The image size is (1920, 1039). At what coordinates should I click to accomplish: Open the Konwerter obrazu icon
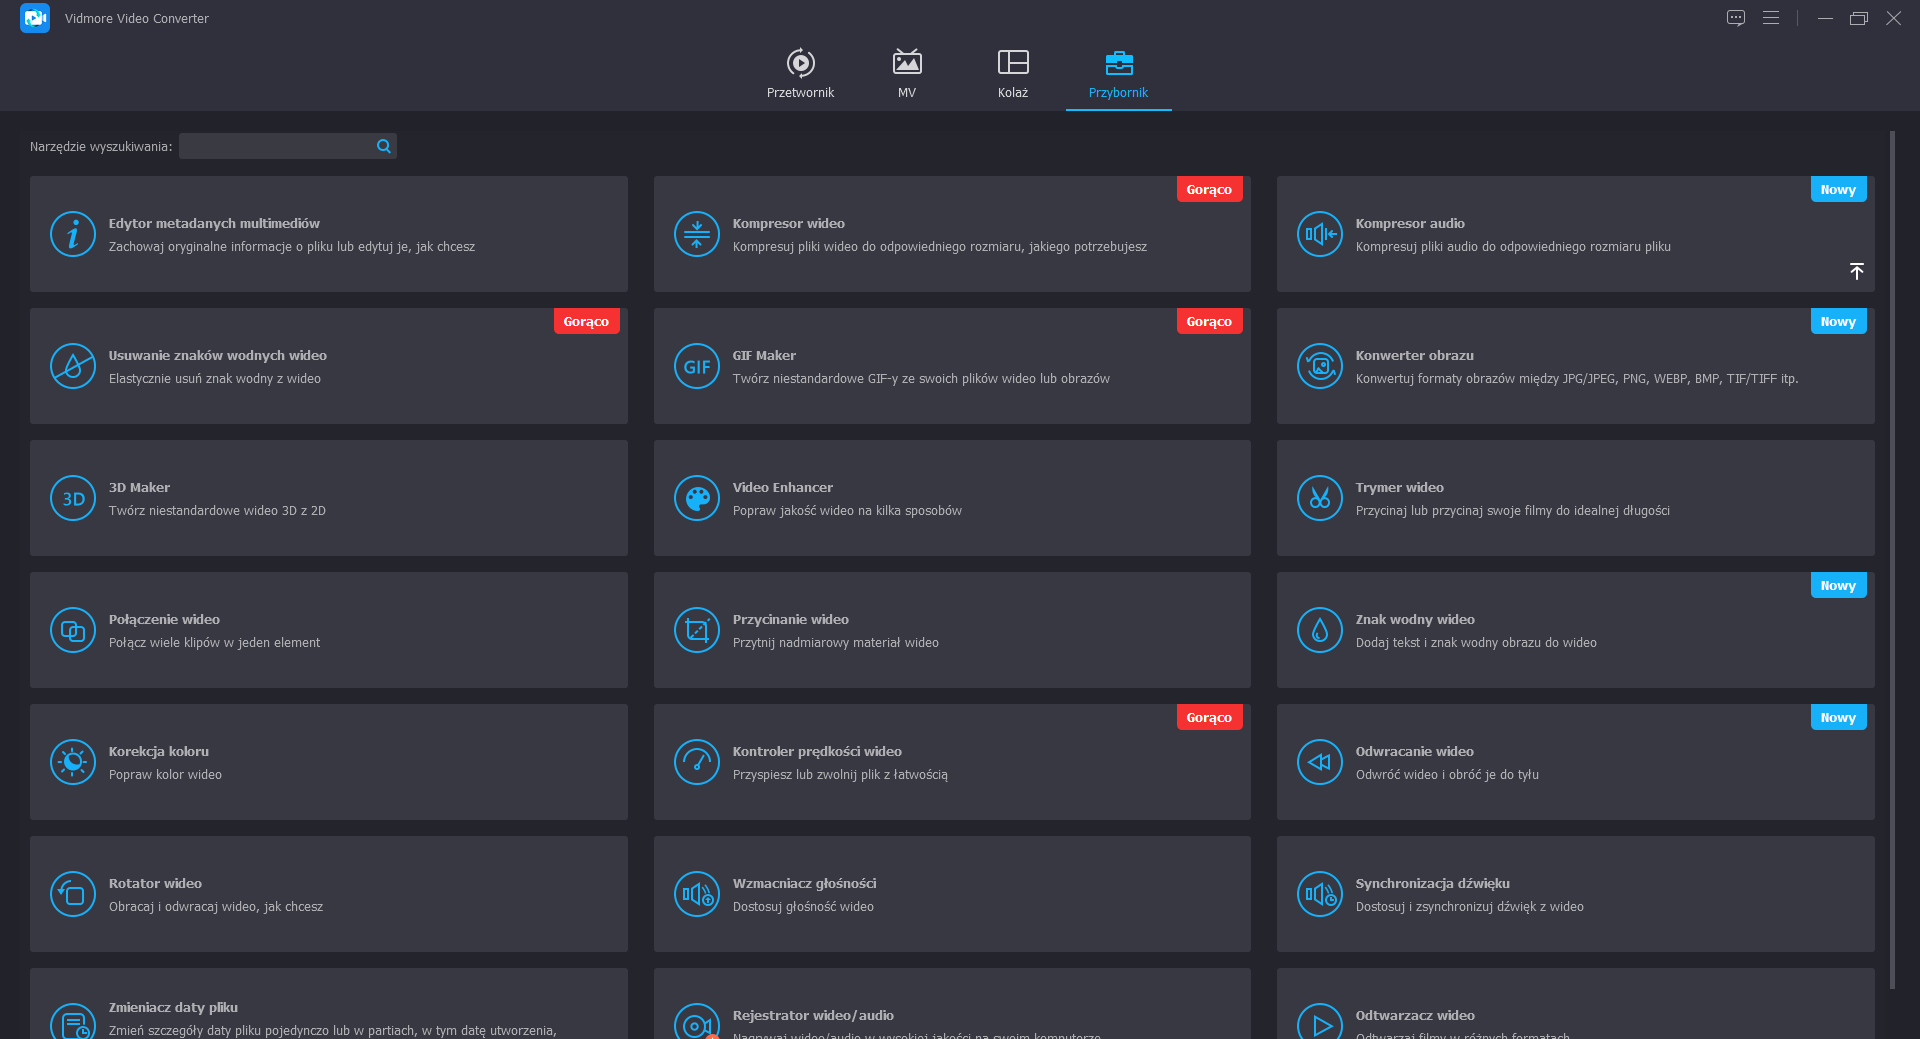[1320, 366]
